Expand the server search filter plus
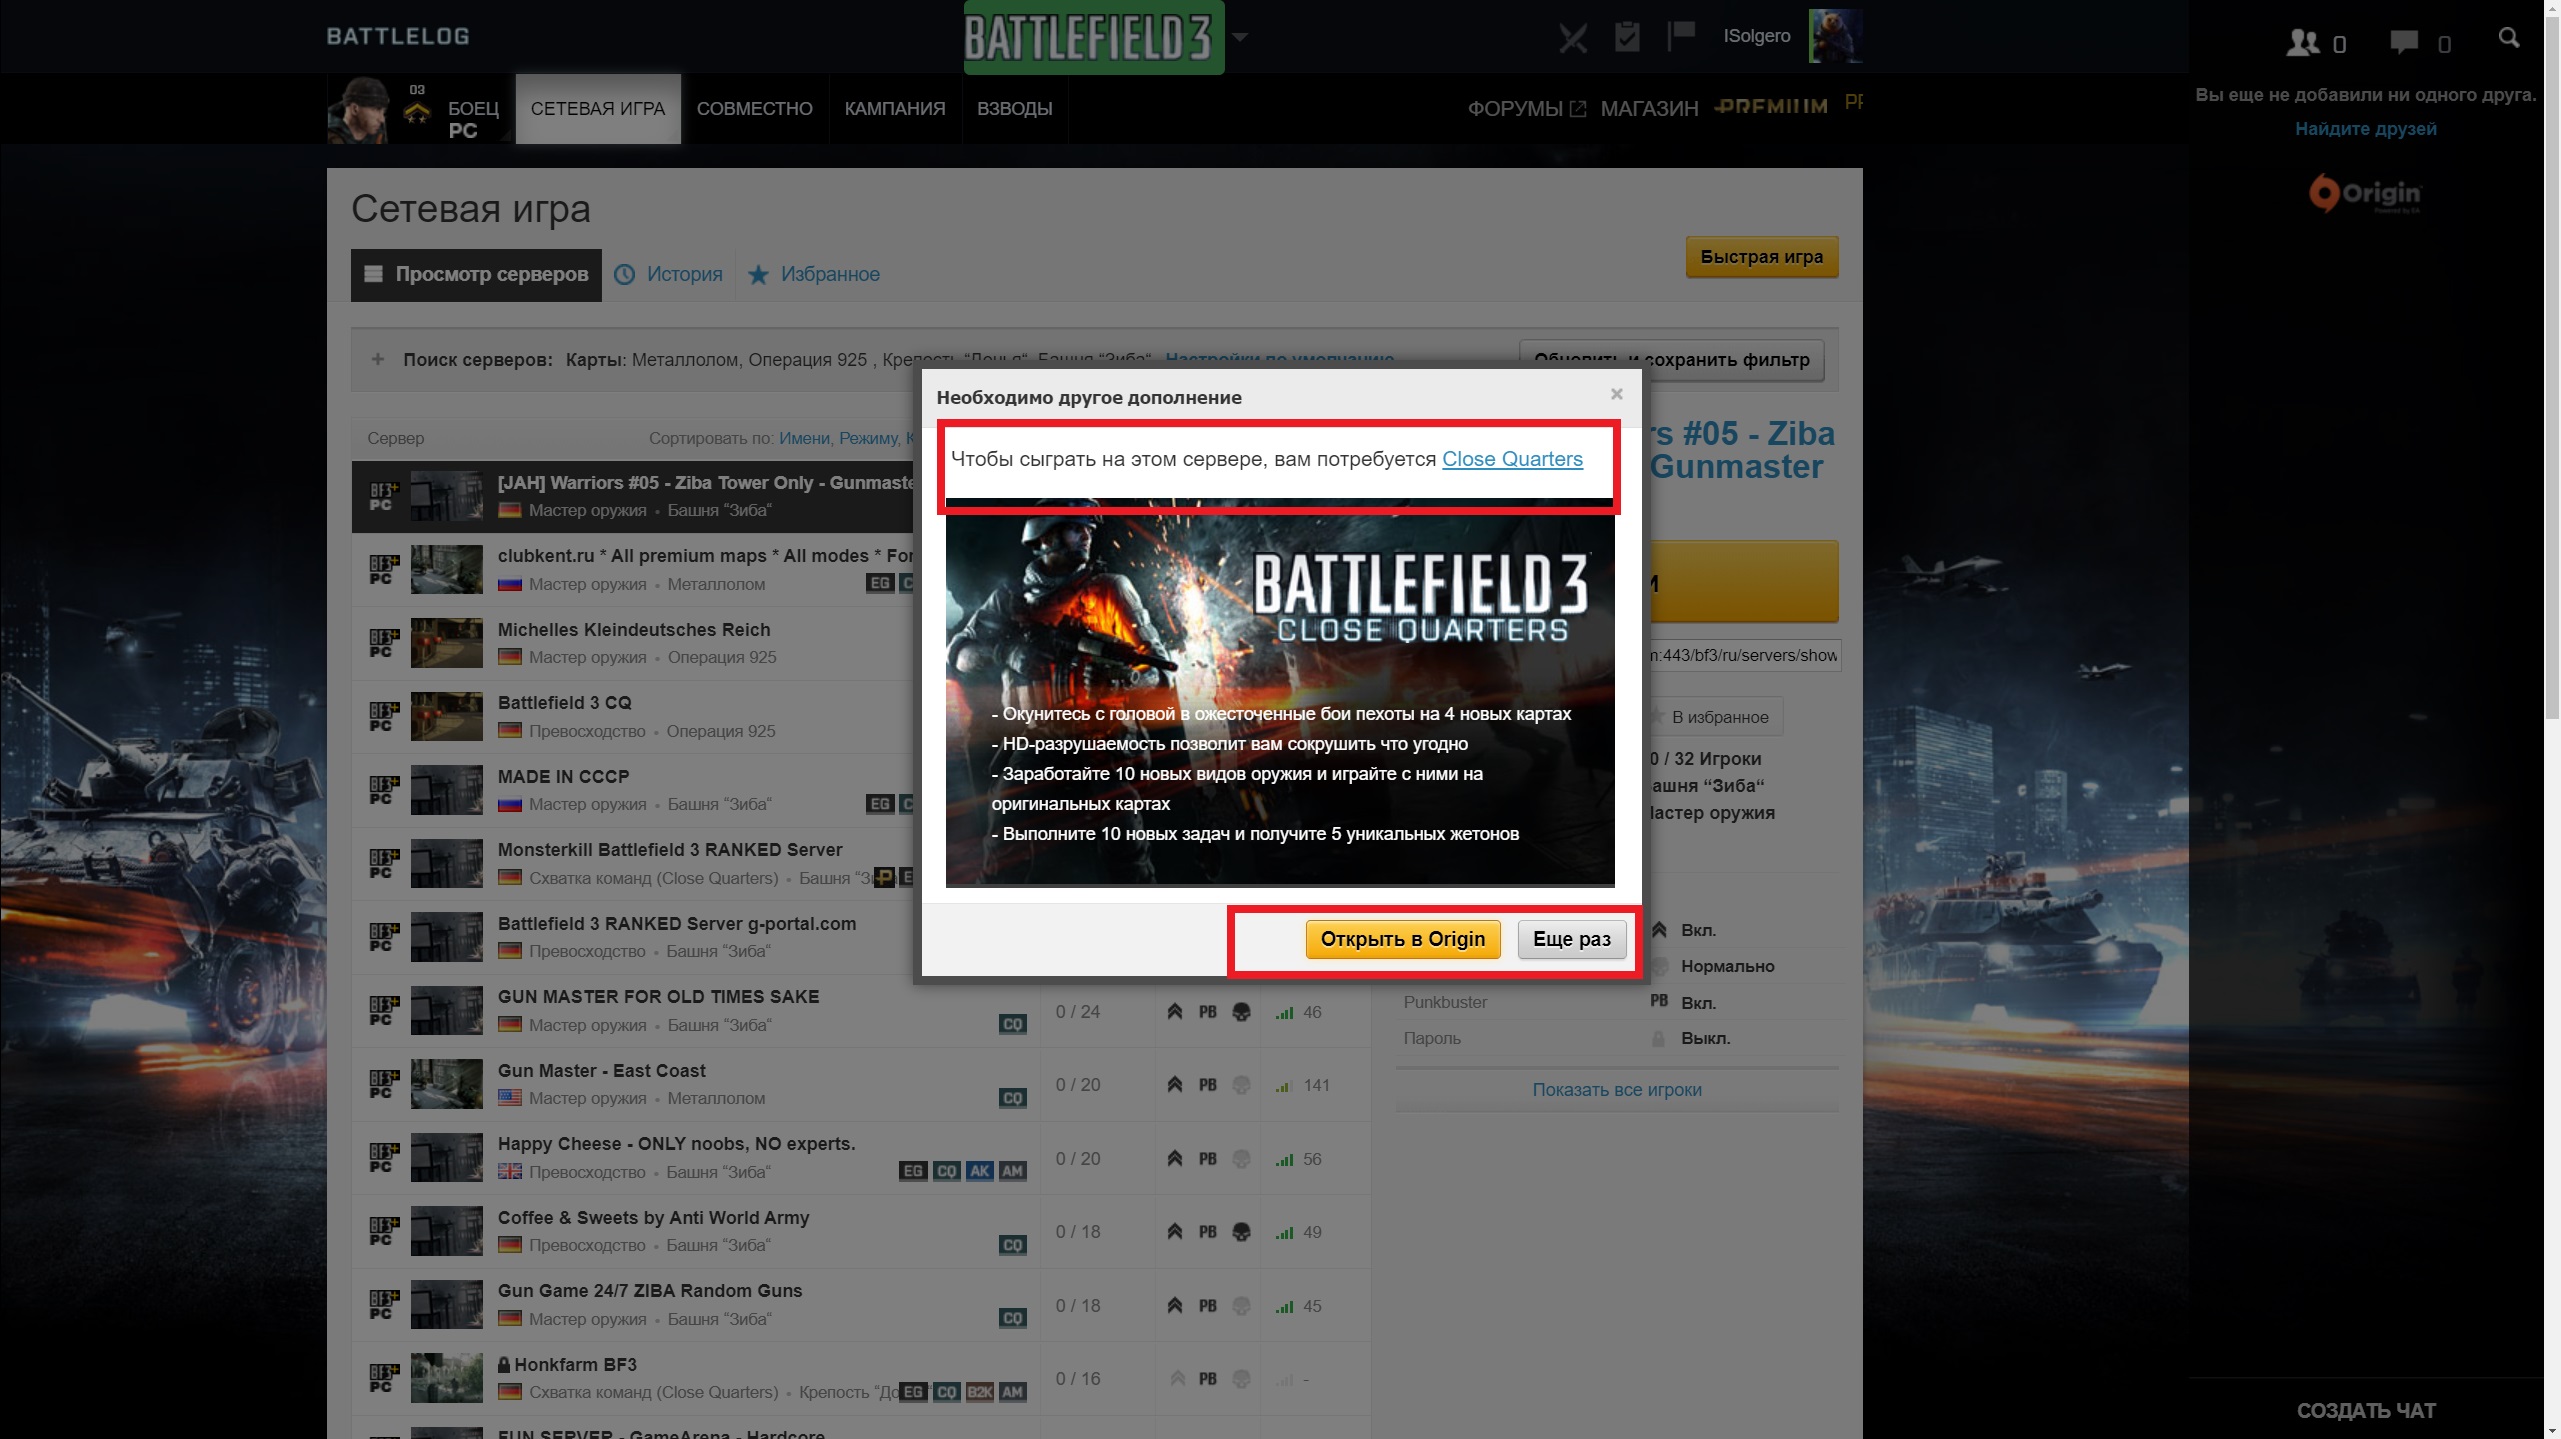 [x=377, y=359]
